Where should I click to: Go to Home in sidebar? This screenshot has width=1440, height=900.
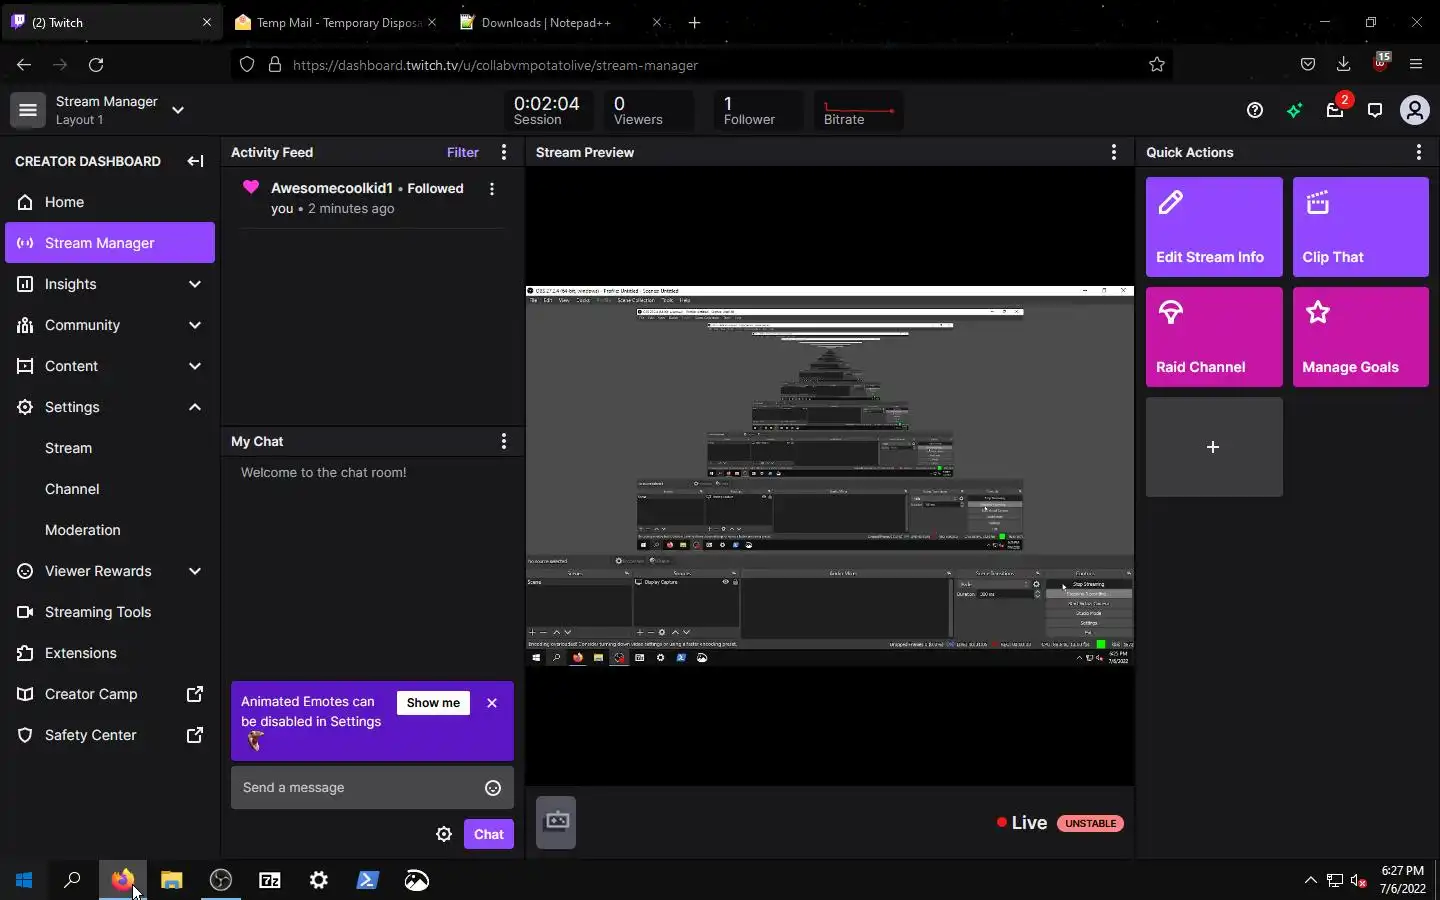pos(110,202)
